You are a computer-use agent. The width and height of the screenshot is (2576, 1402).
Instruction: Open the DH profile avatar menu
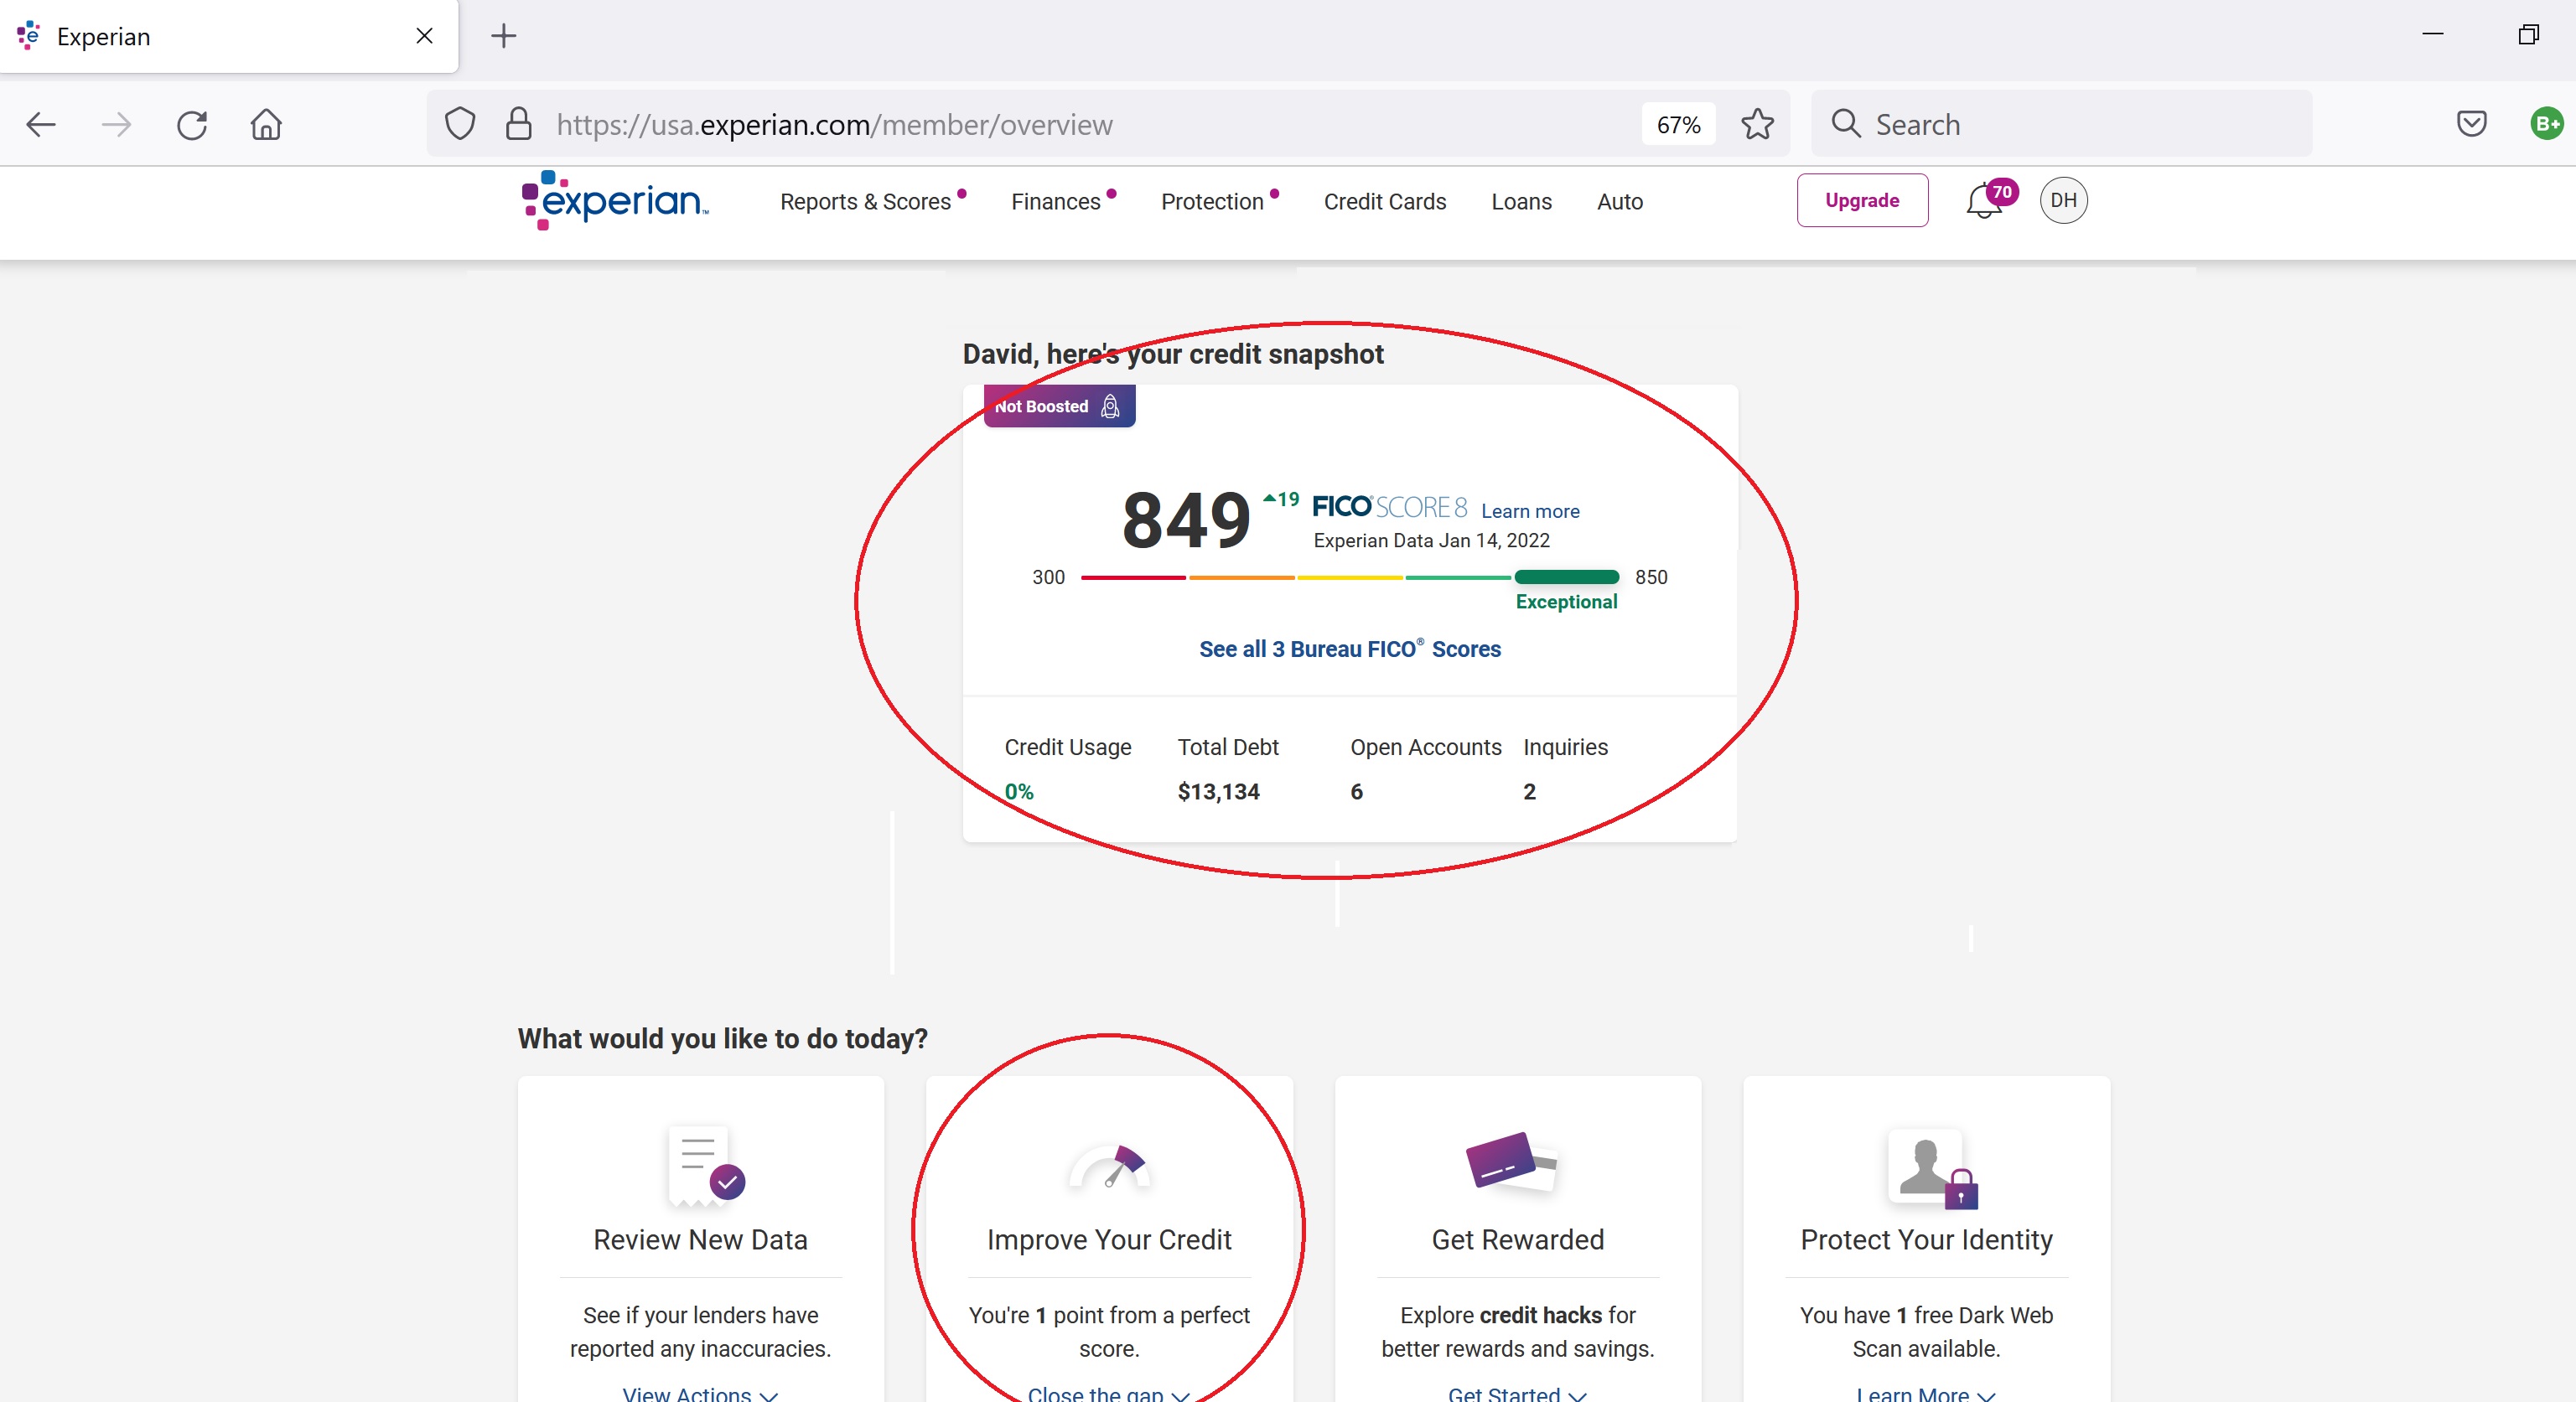click(x=2063, y=200)
